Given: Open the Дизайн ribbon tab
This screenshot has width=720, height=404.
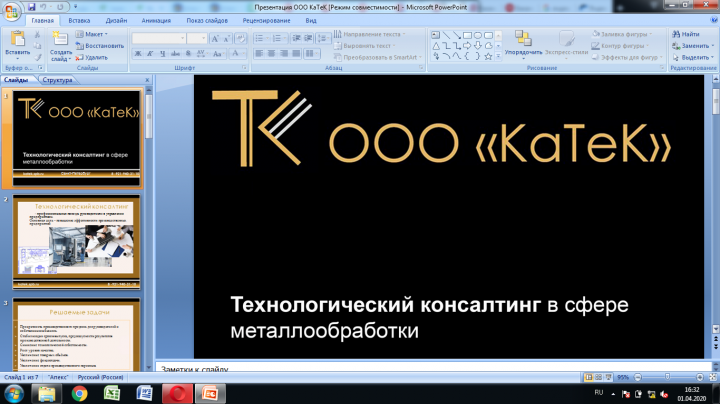Looking at the screenshot, I should click(x=116, y=21).
